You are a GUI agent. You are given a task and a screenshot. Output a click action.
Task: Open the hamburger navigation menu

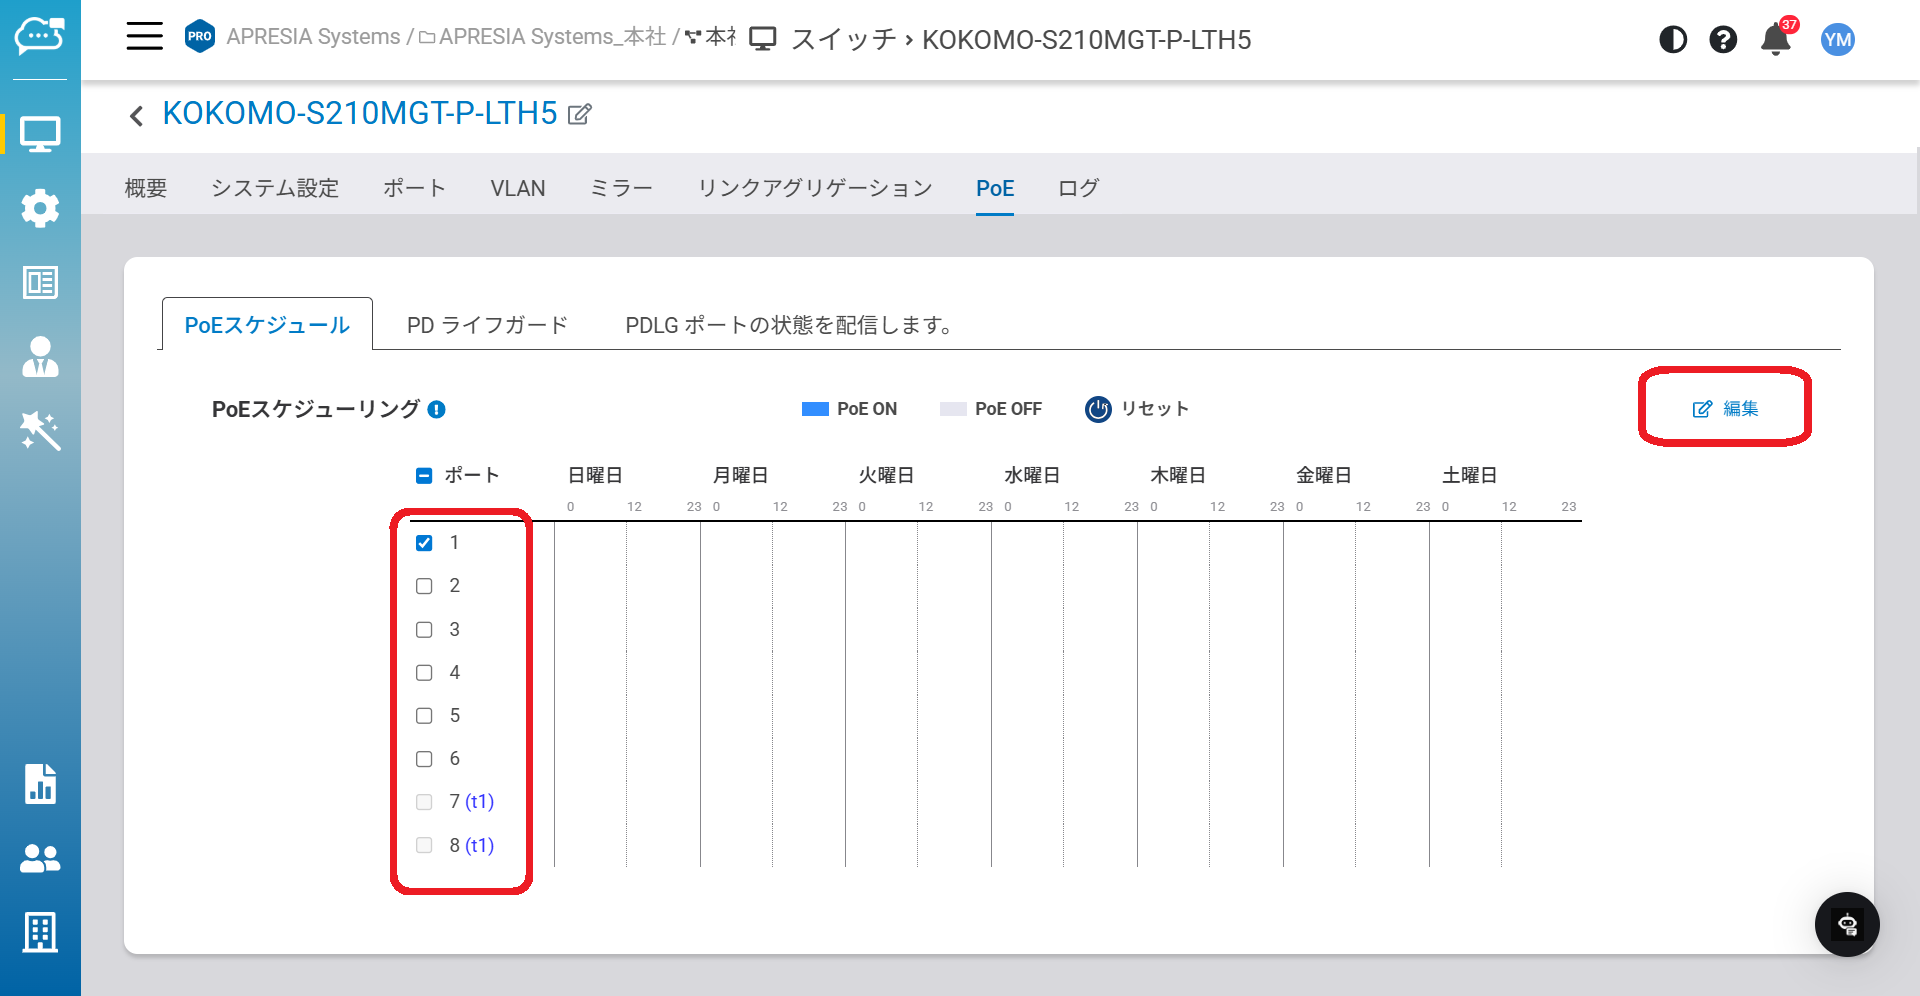pos(144,37)
